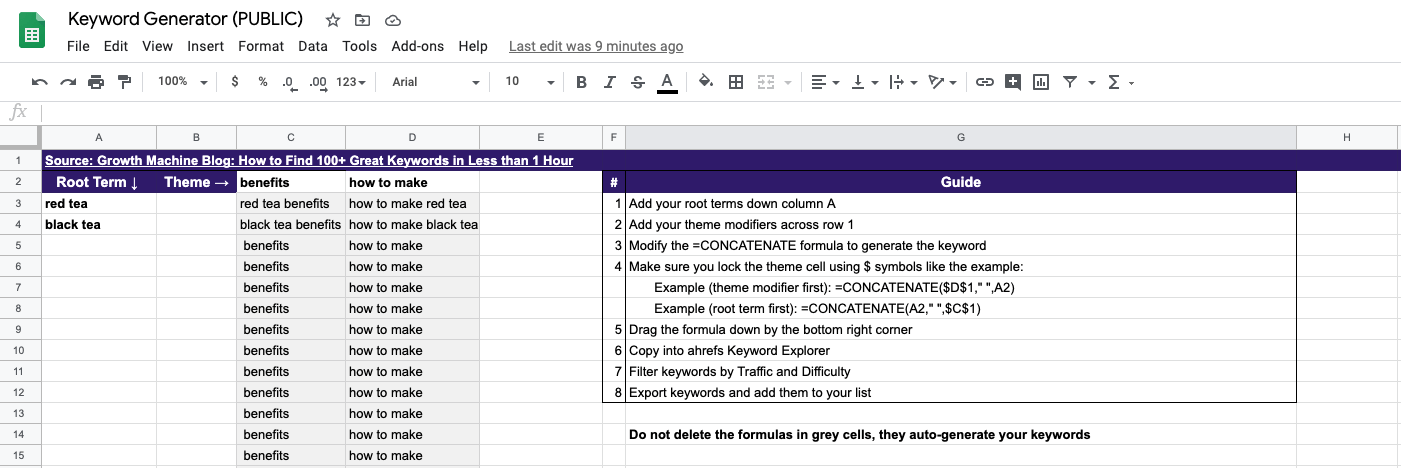Click the Growth Machine Blog source link
The height and width of the screenshot is (468, 1401).
point(309,160)
